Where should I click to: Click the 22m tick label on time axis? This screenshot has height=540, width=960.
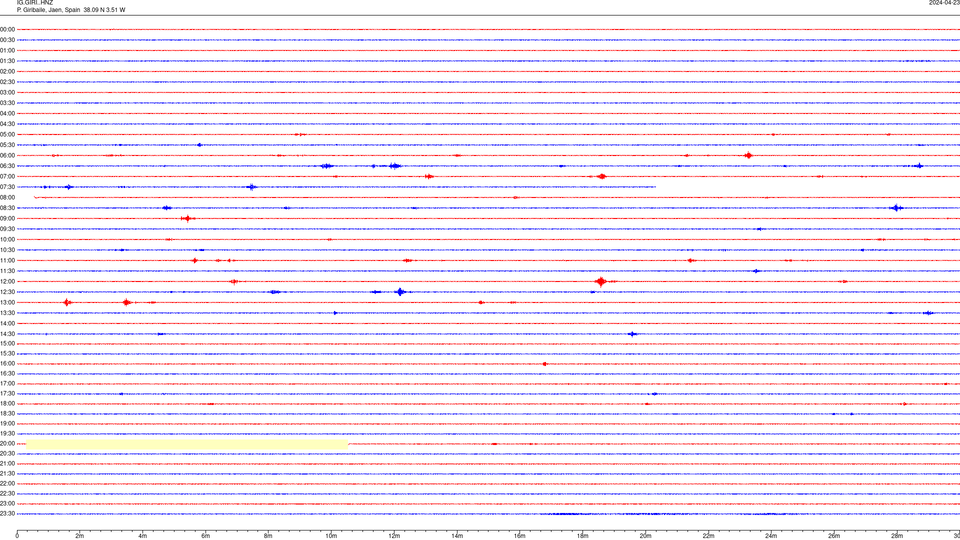point(708,536)
